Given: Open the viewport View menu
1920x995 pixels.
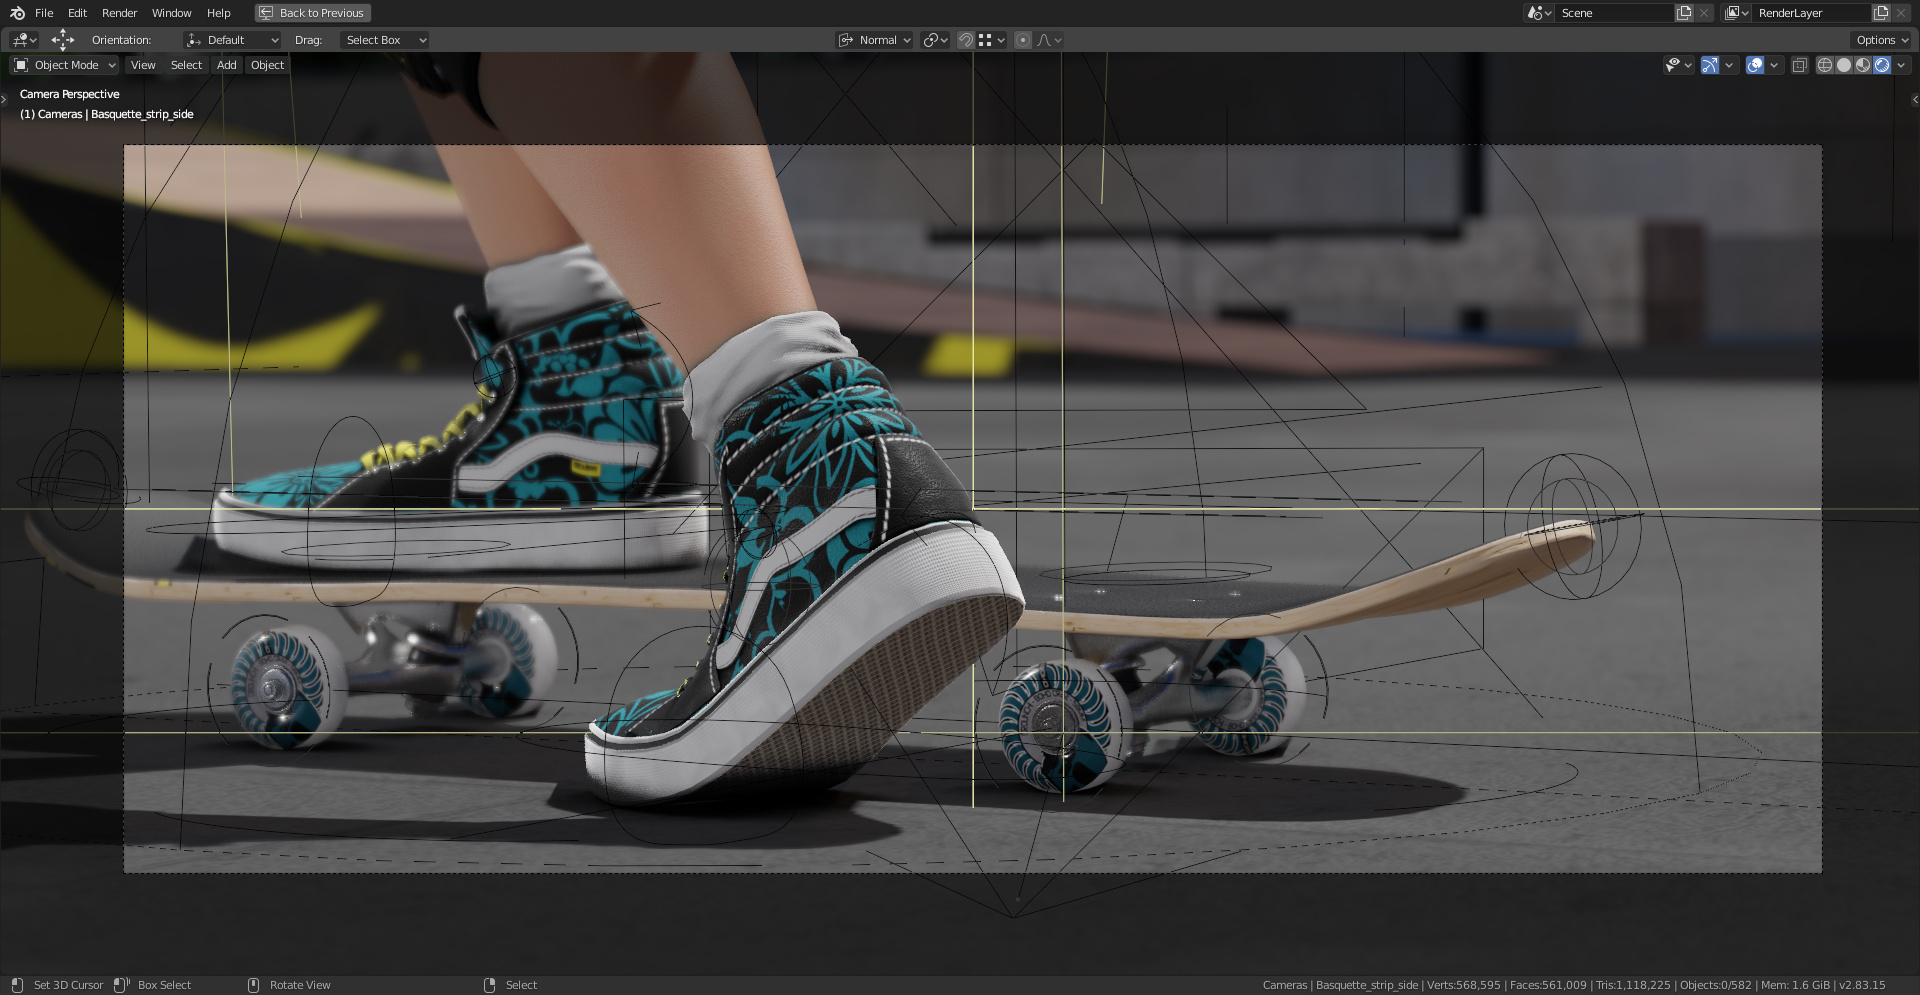Looking at the screenshot, I should (x=143, y=65).
